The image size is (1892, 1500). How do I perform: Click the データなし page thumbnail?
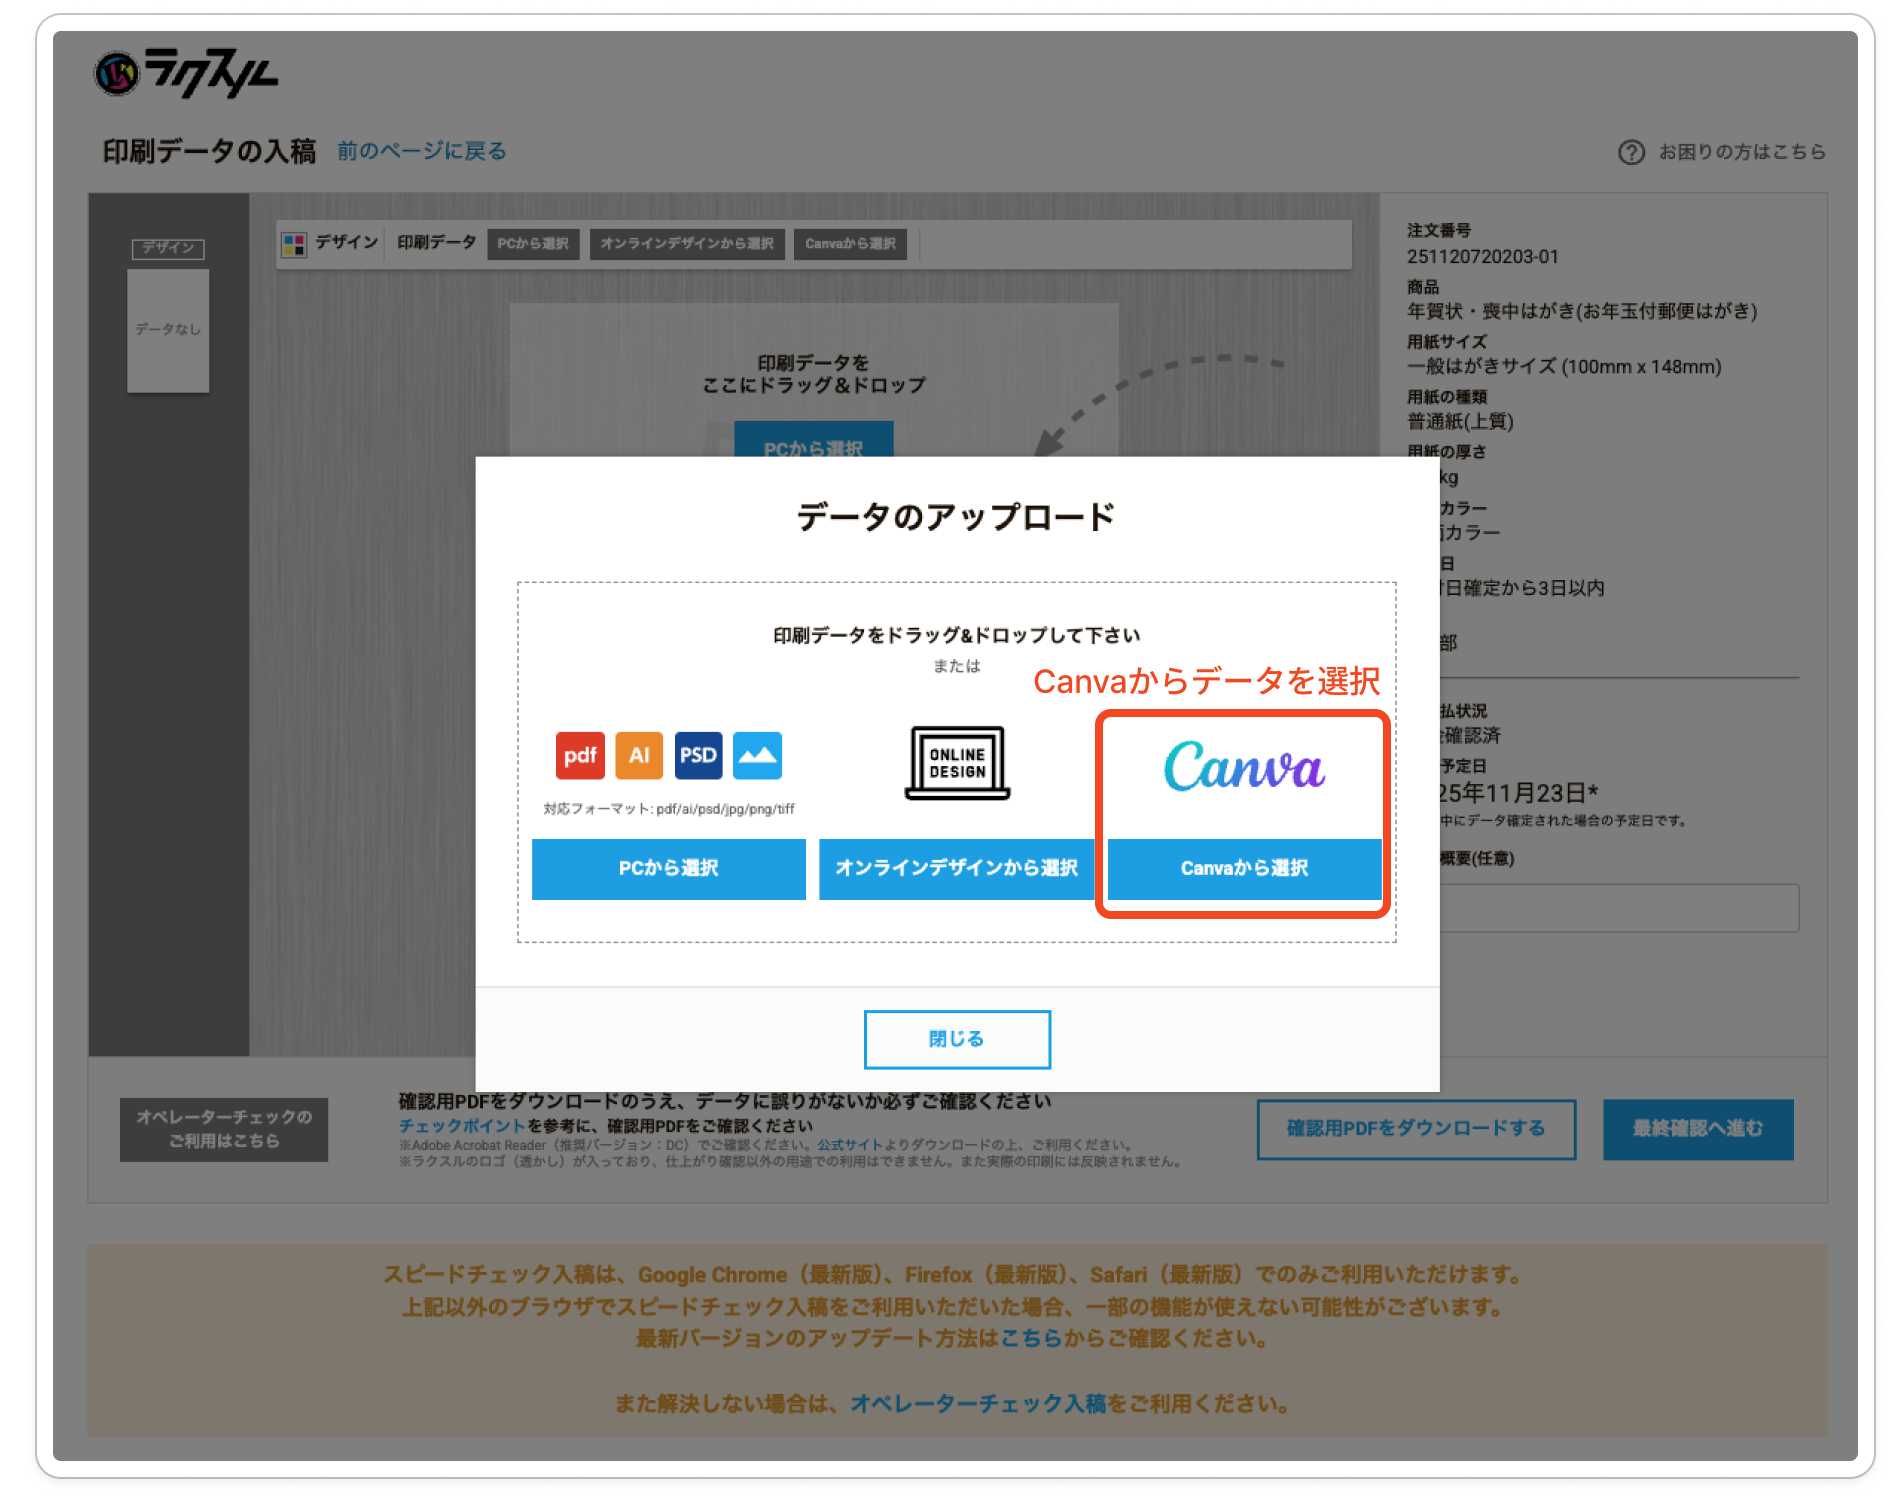click(168, 330)
